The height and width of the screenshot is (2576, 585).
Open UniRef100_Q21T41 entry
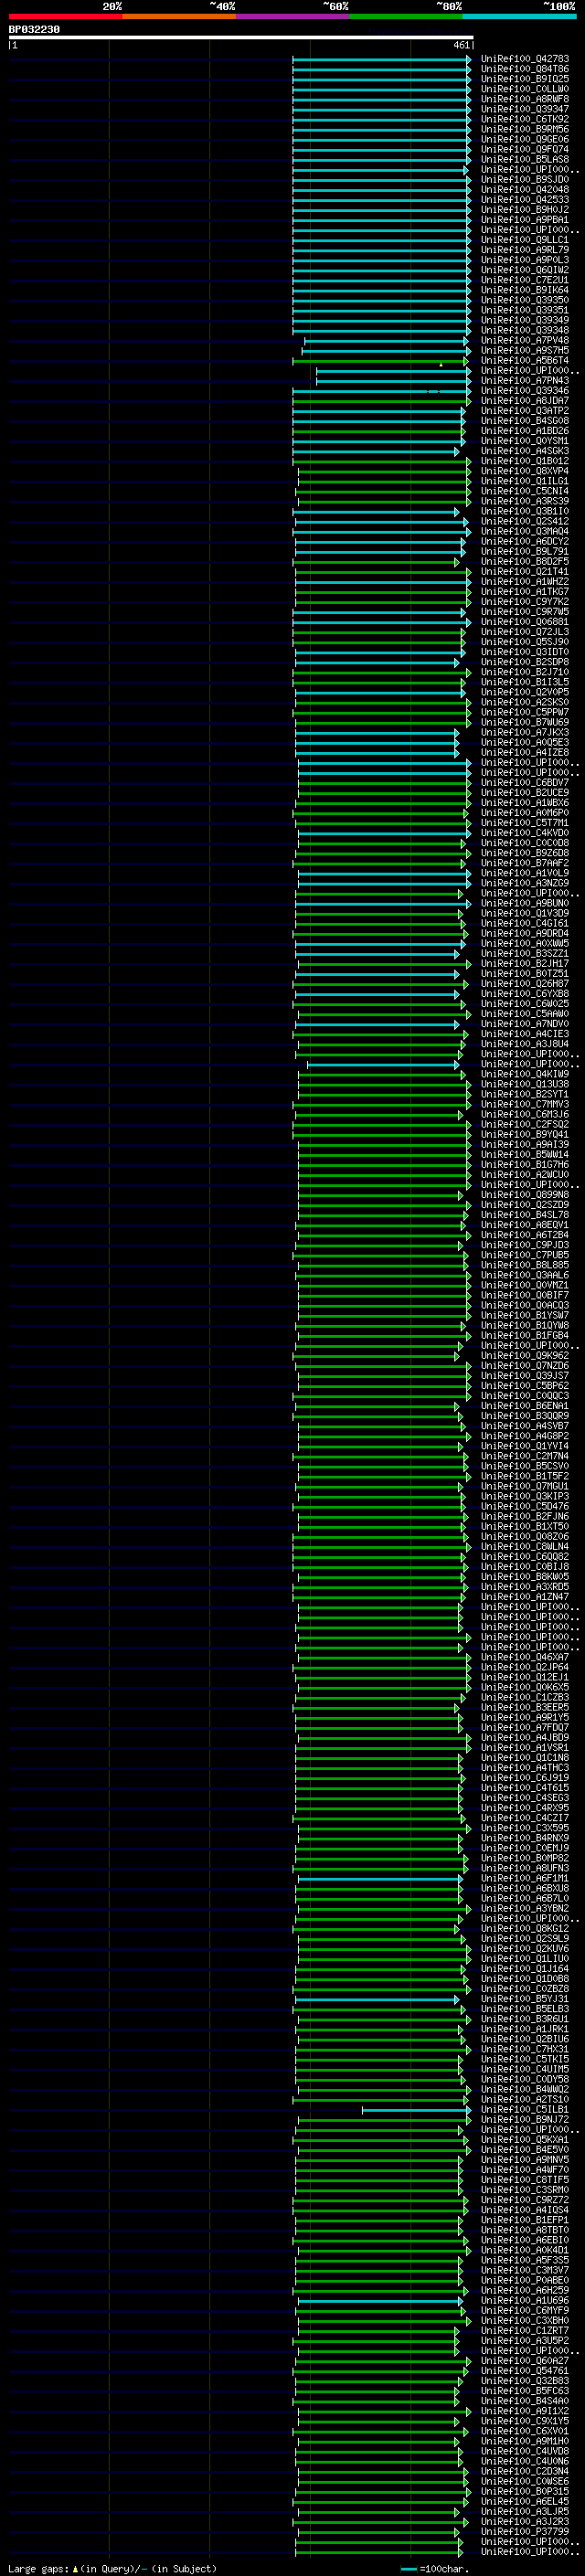tap(525, 572)
